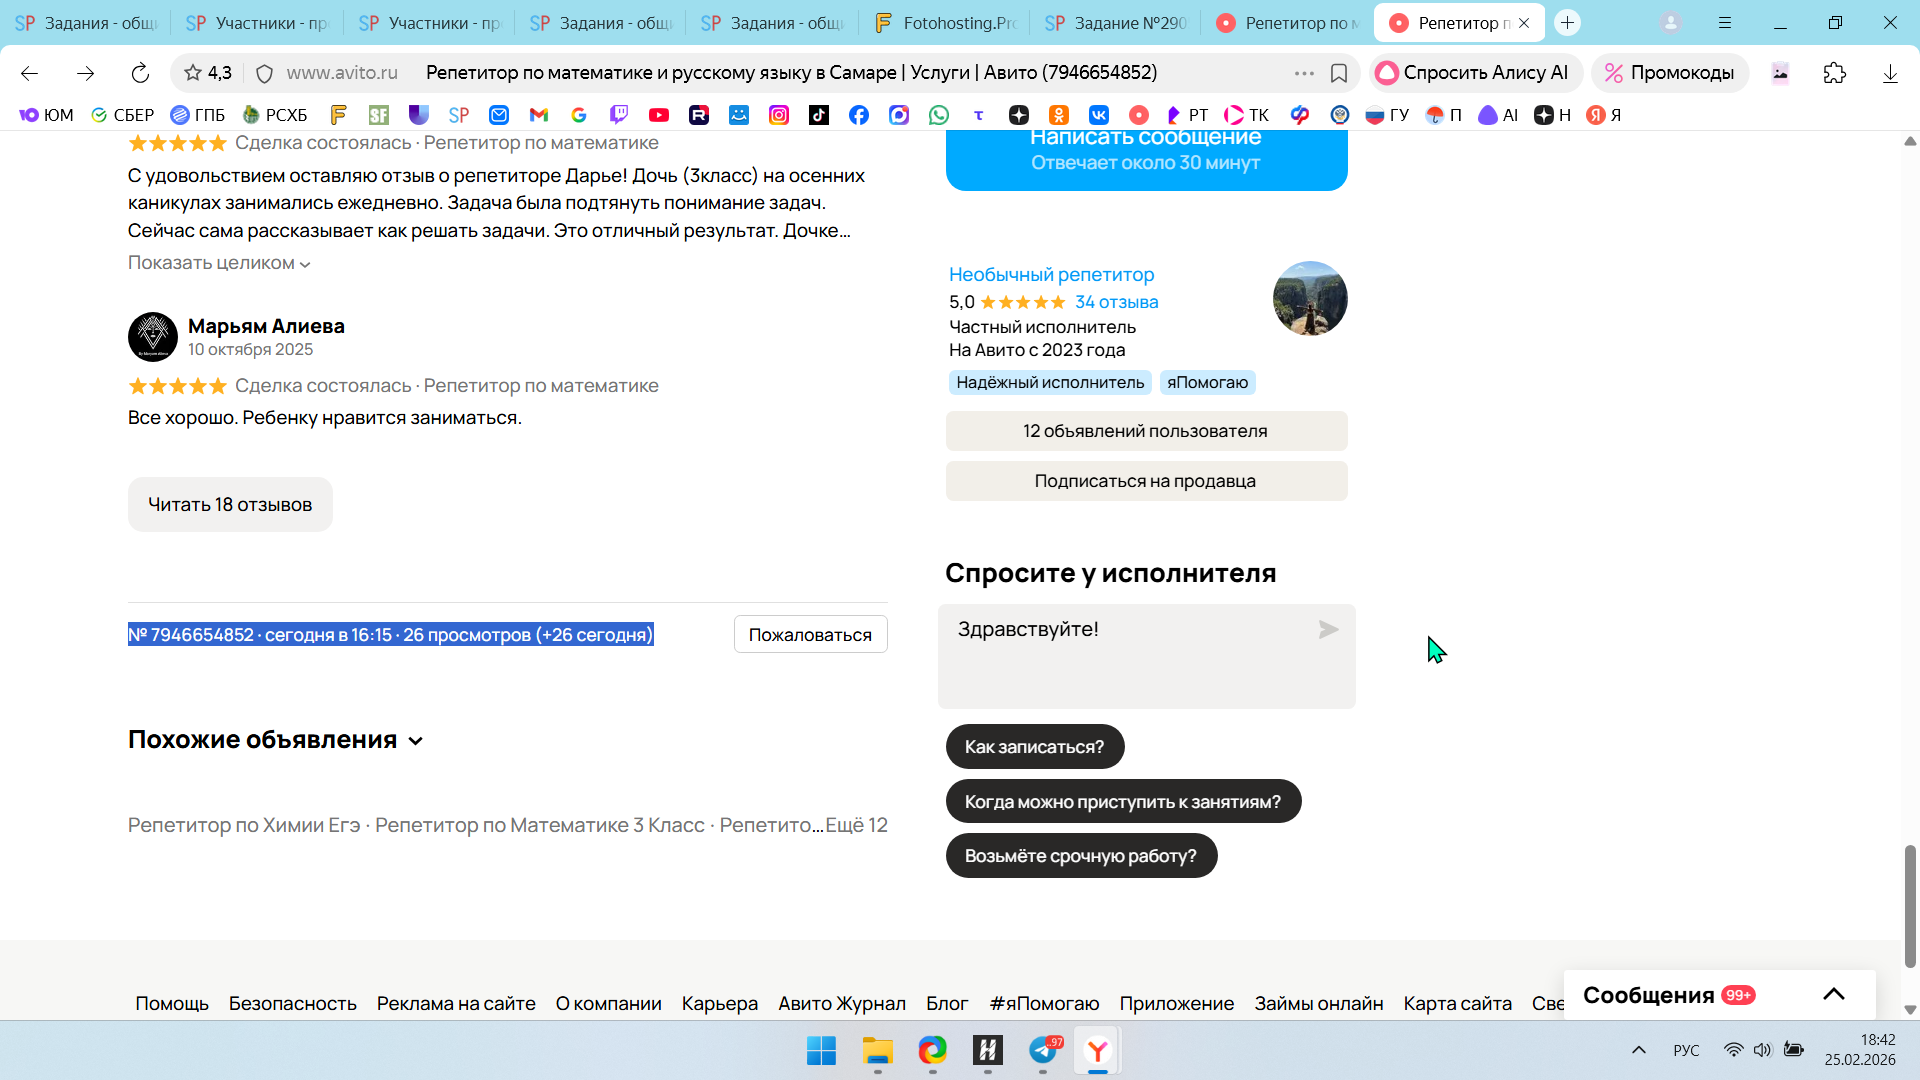Click the site protection shield icon
The width and height of the screenshot is (1920, 1080).
click(265, 73)
